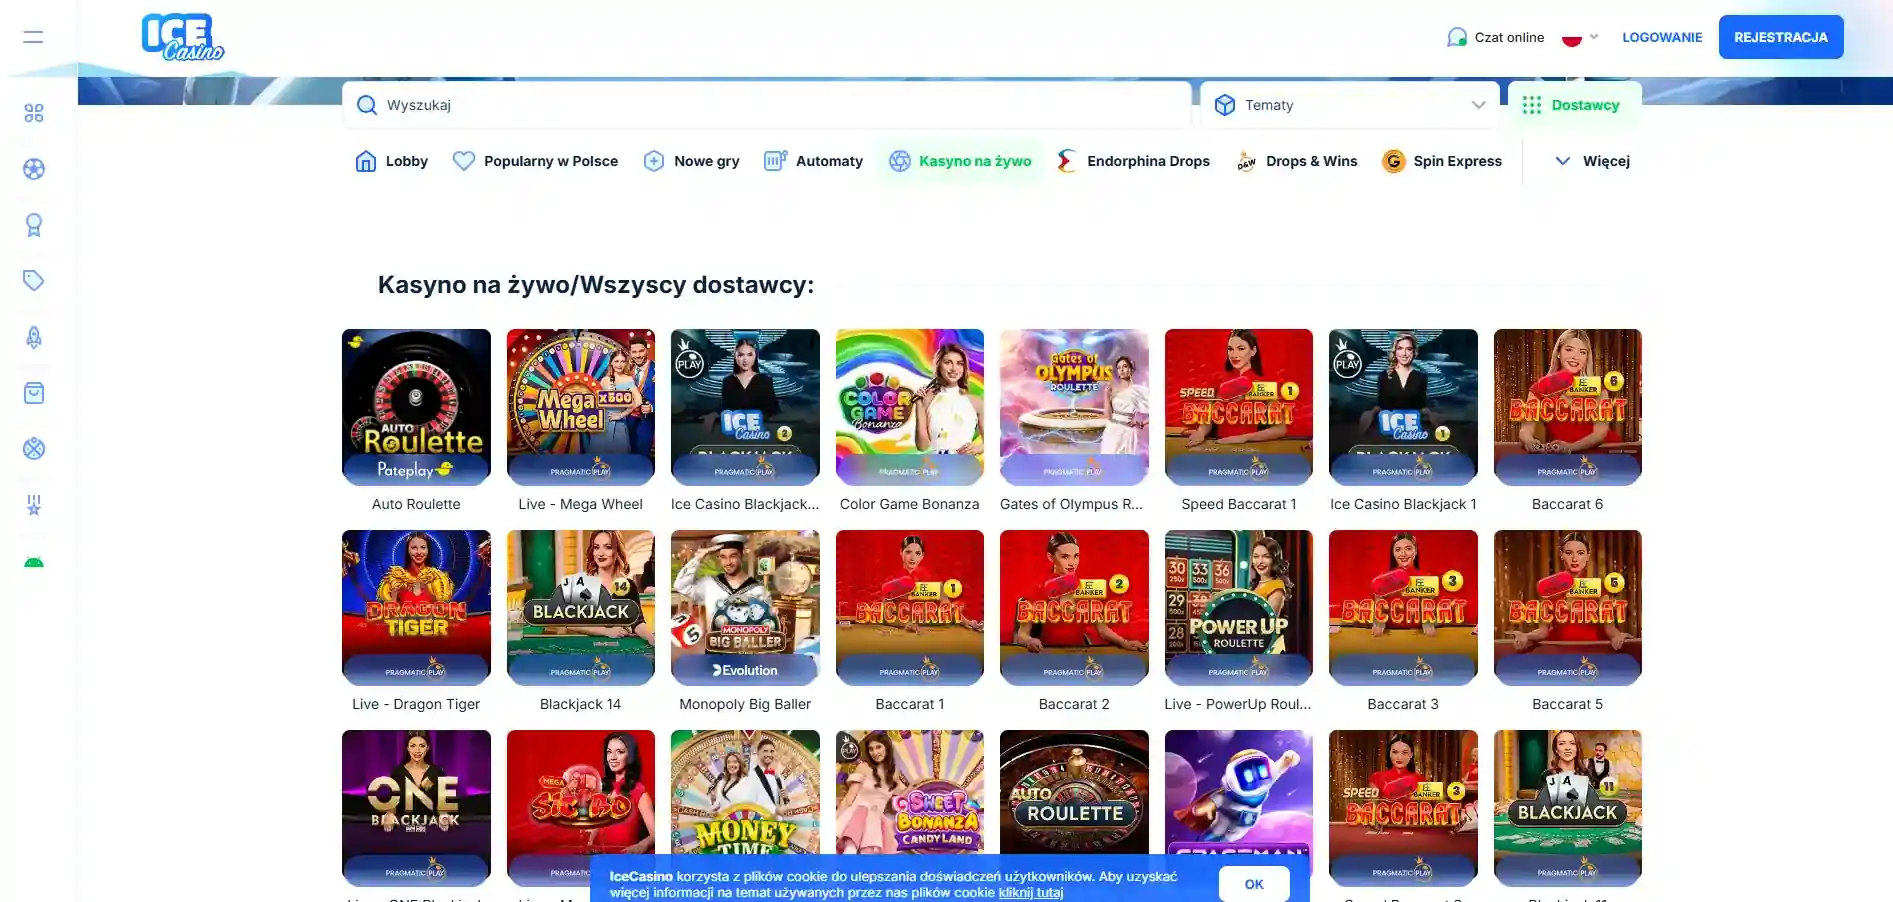Click the rocket sidebar icon
The height and width of the screenshot is (902, 1893).
pyautogui.click(x=34, y=337)
